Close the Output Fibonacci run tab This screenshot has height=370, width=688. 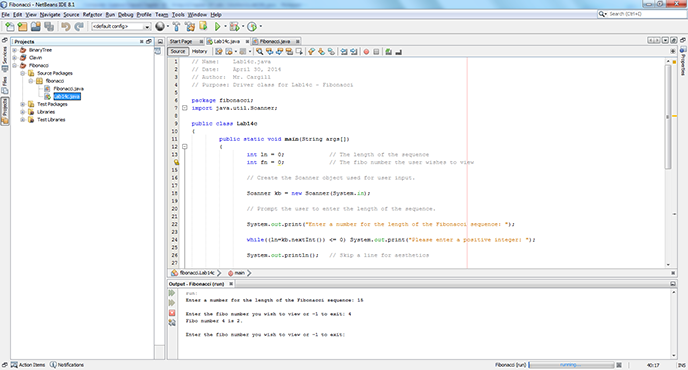[x=231, y=284]
